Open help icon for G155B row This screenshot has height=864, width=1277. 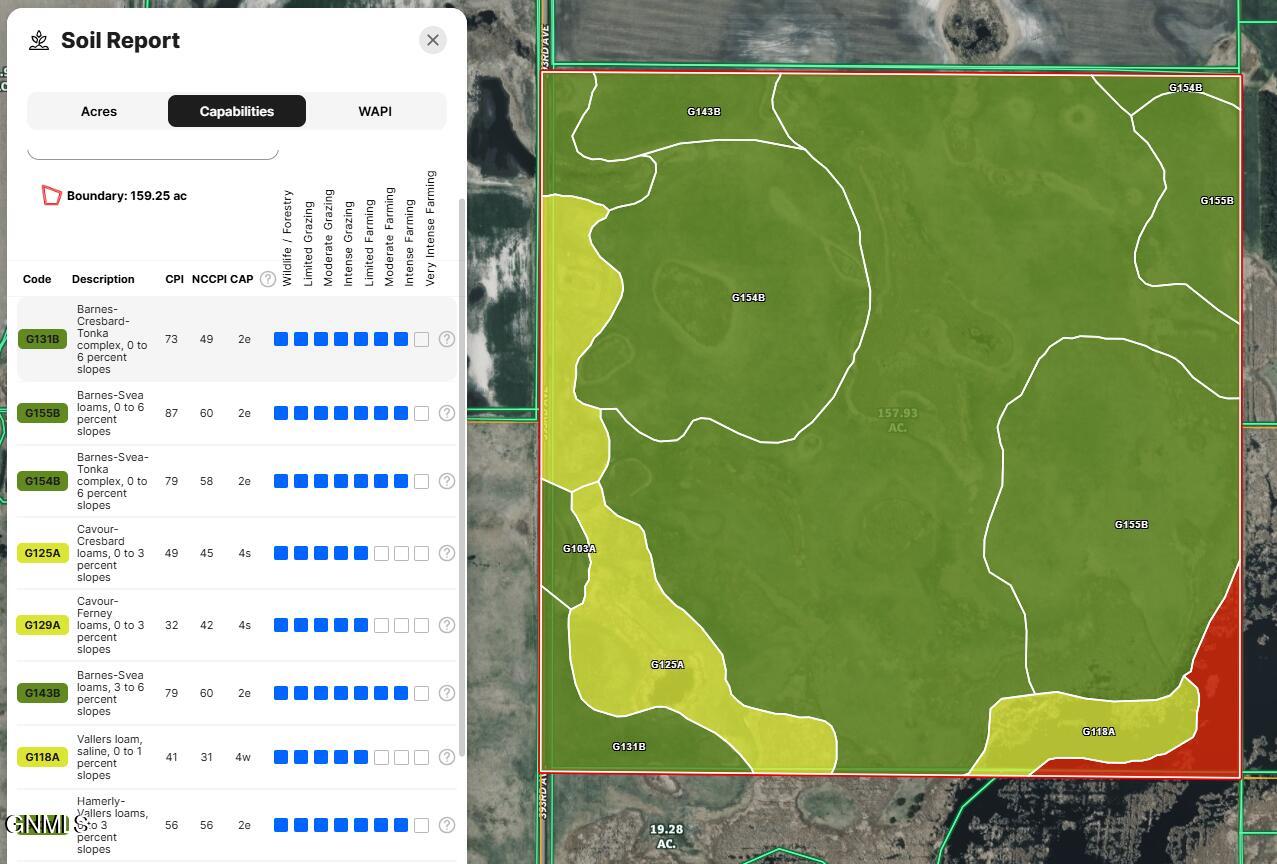click(447, 413)
